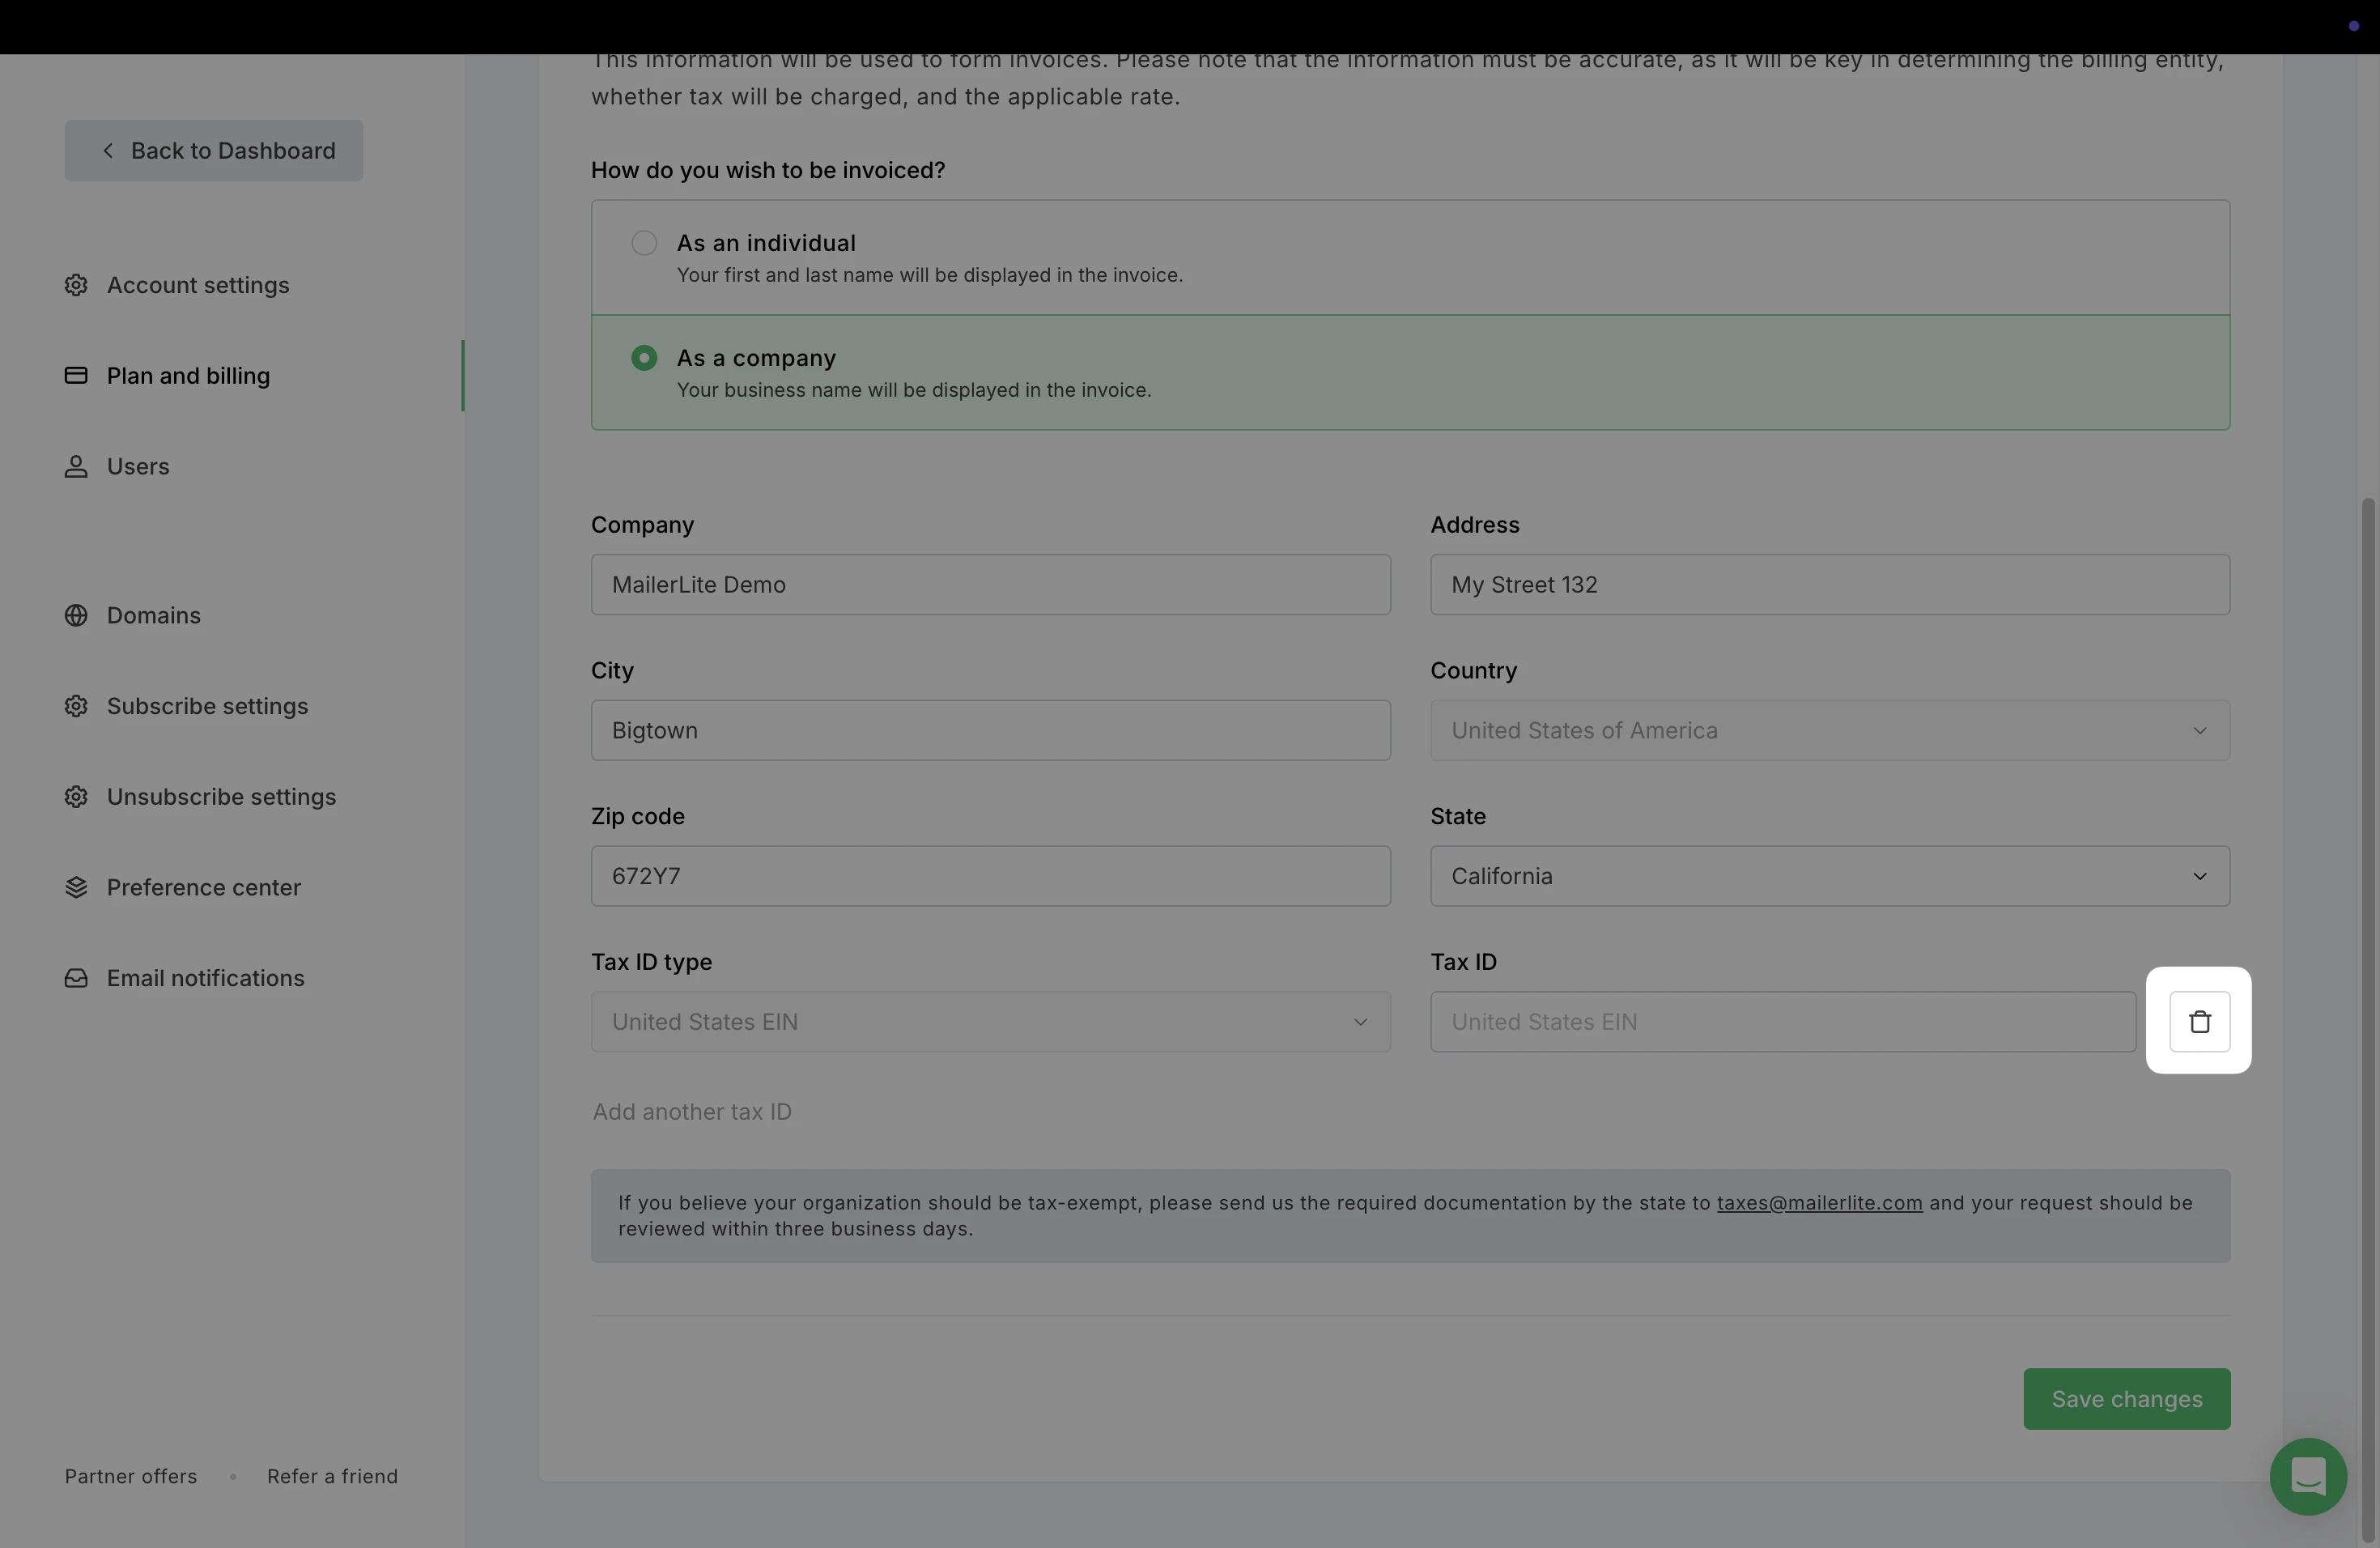Click the Company name input field

pyautogui.click(x=990, y=585)
